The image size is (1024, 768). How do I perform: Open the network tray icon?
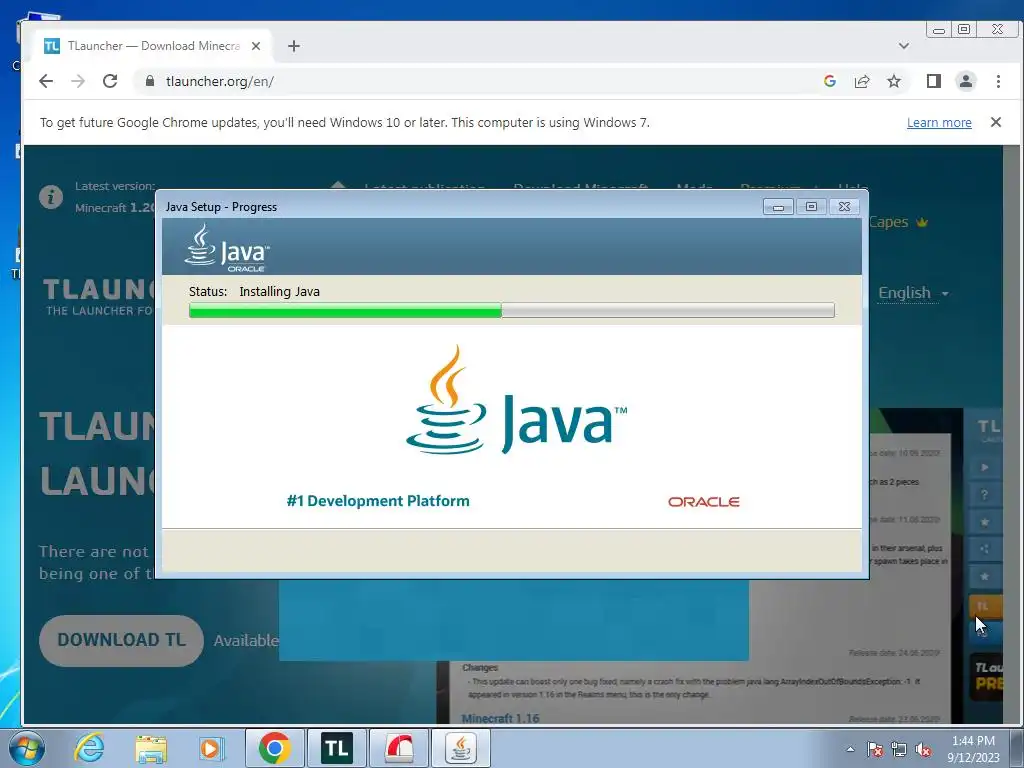899,749
